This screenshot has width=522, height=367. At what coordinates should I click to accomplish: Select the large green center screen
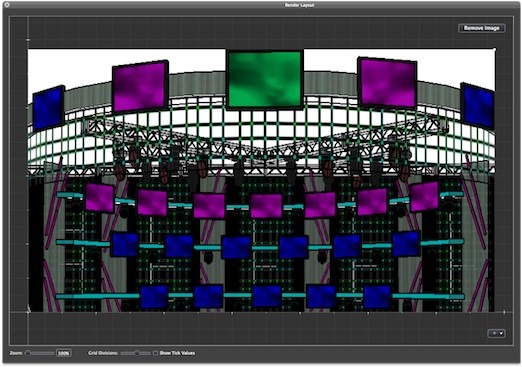(265, 79)
